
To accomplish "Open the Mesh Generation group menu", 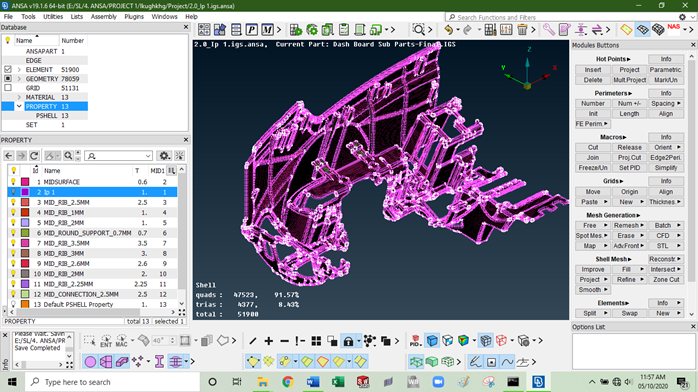I will [613, 215].
